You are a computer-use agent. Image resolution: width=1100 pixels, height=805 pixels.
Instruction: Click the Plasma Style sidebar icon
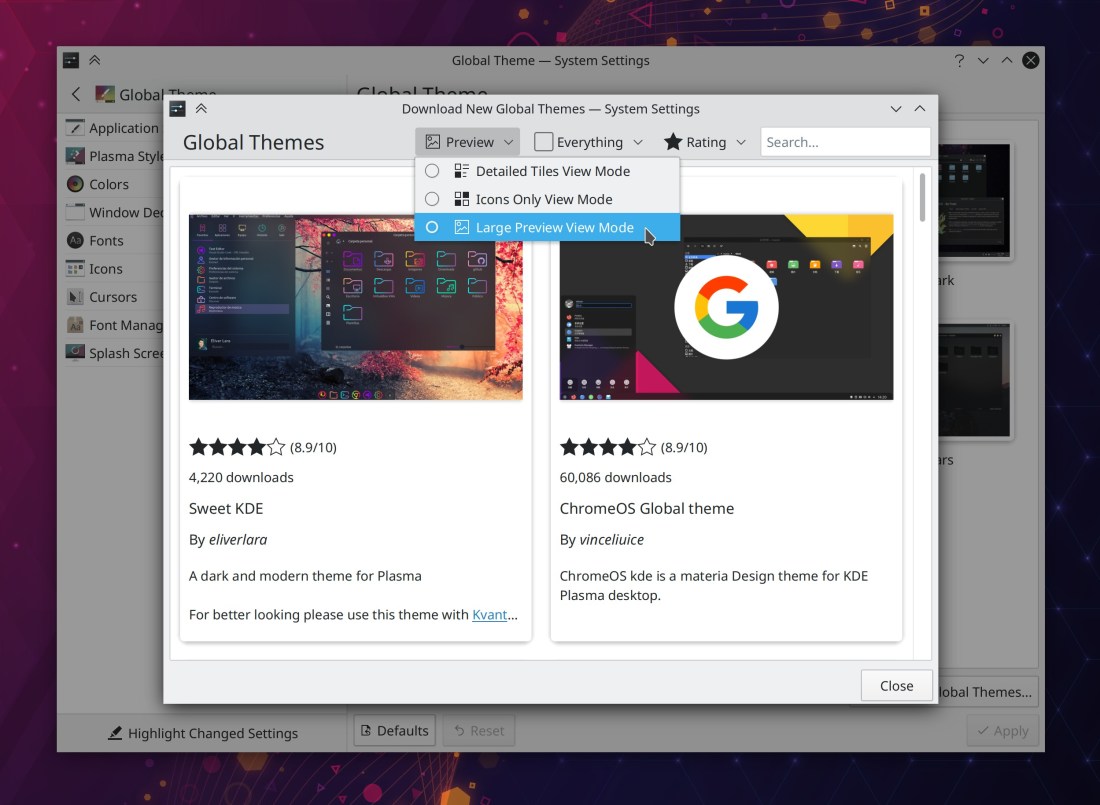point(75,156)
